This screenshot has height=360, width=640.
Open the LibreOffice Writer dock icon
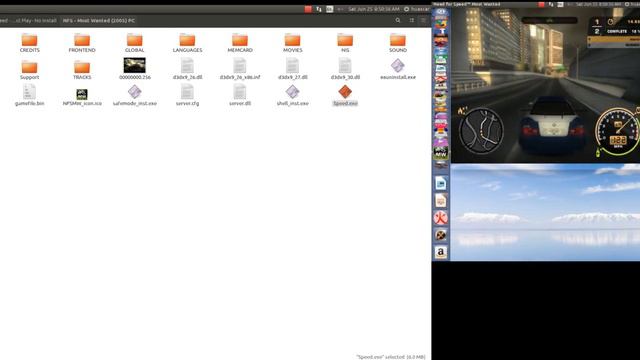(x=440, y=184)
